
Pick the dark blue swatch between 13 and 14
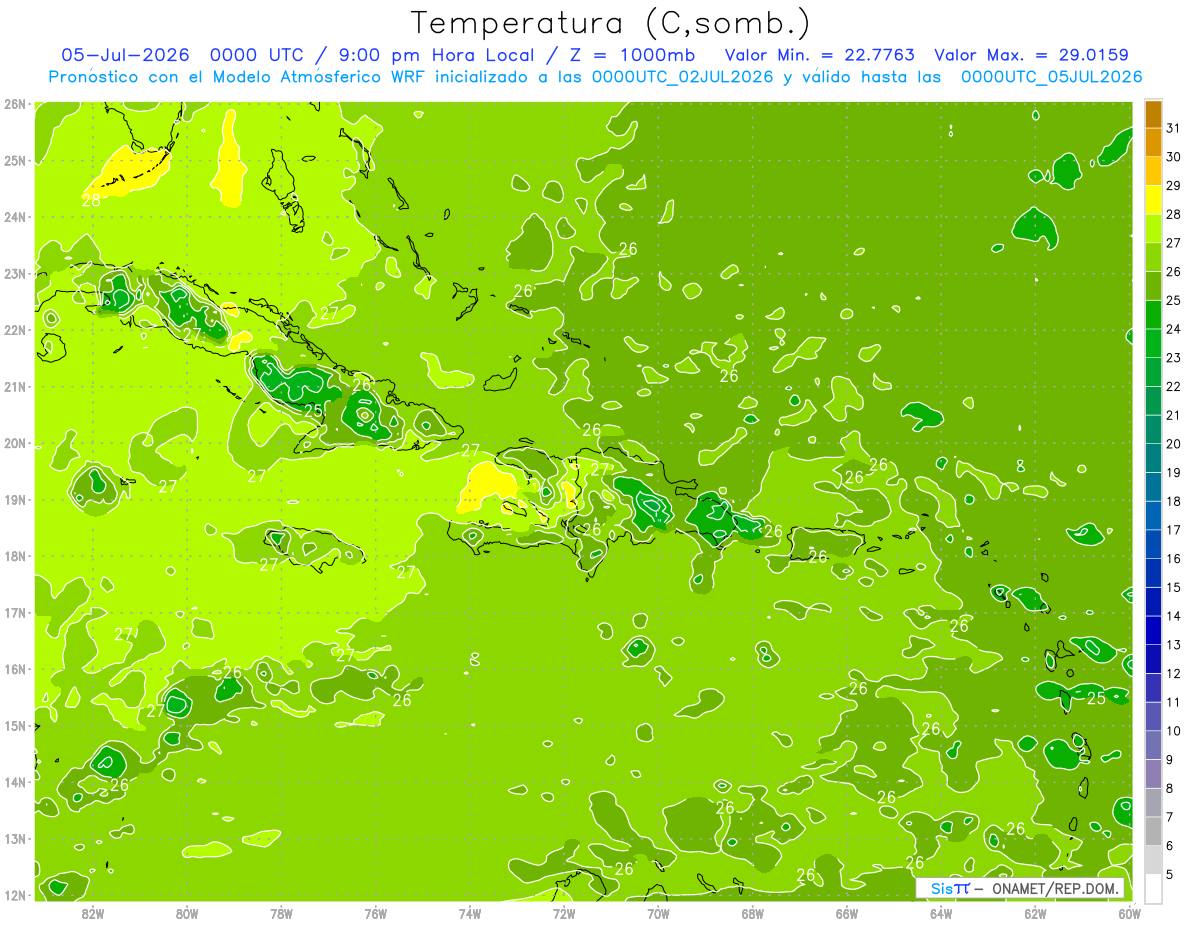[x=1154, y=630]
